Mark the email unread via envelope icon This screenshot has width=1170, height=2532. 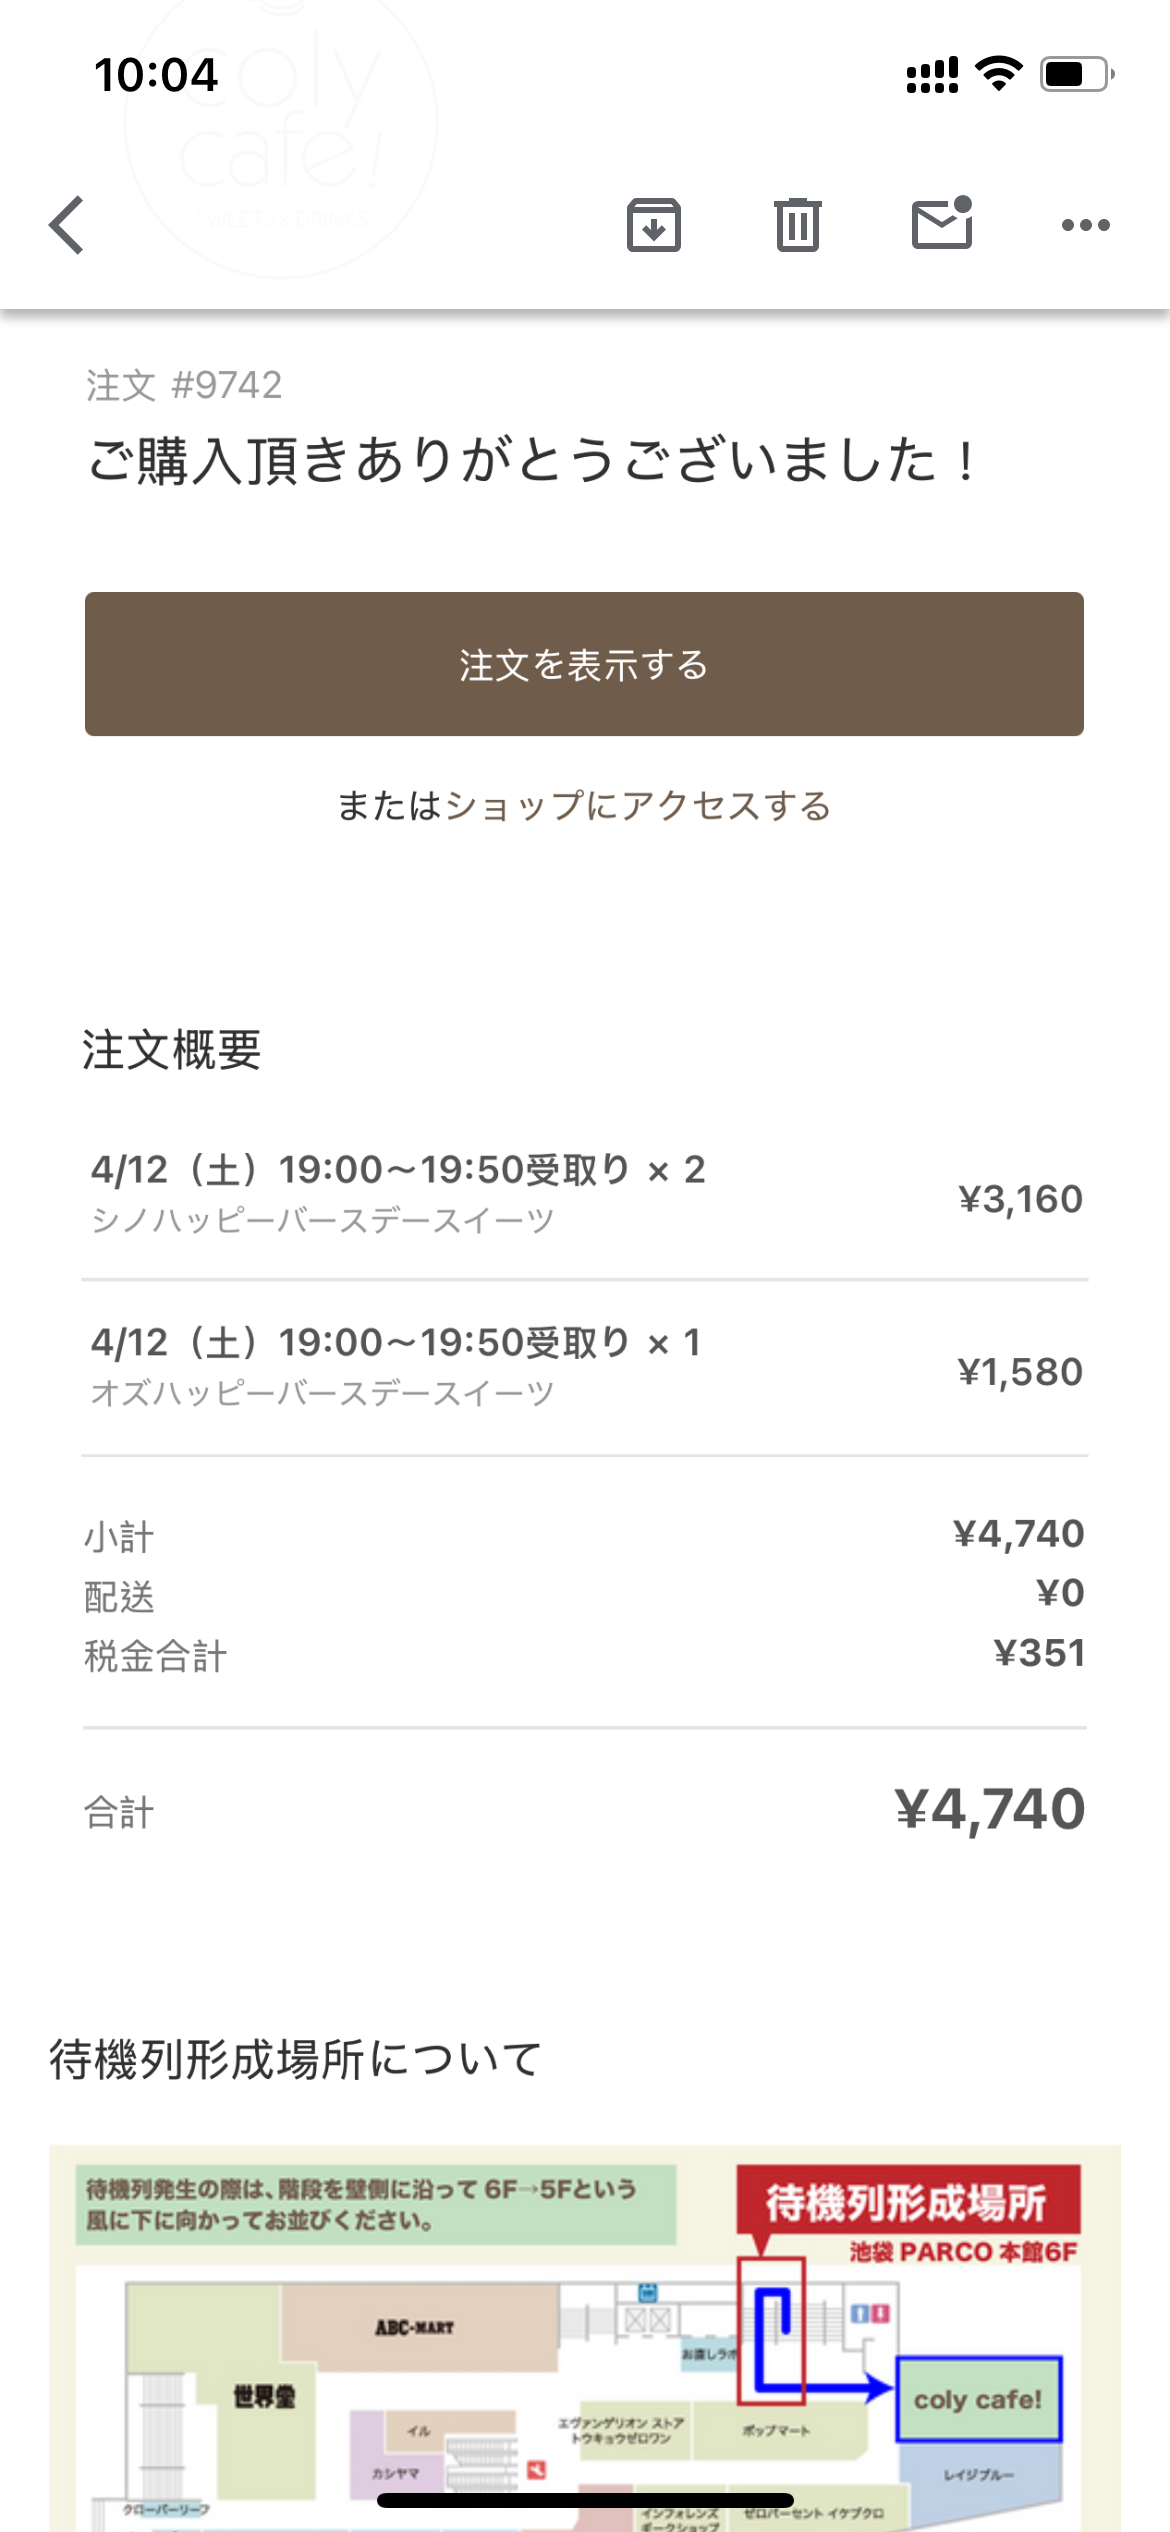[942, 222]
